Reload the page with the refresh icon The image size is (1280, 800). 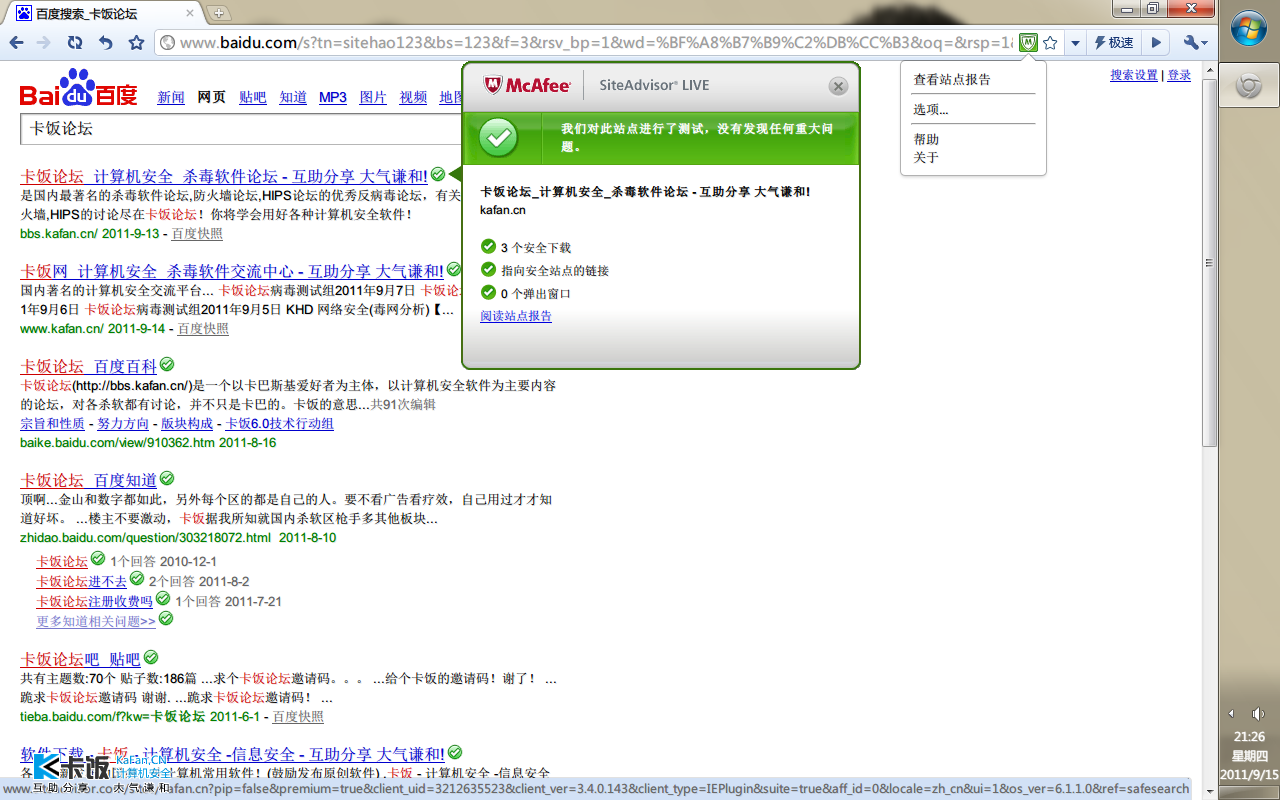[x=75, y=42]
